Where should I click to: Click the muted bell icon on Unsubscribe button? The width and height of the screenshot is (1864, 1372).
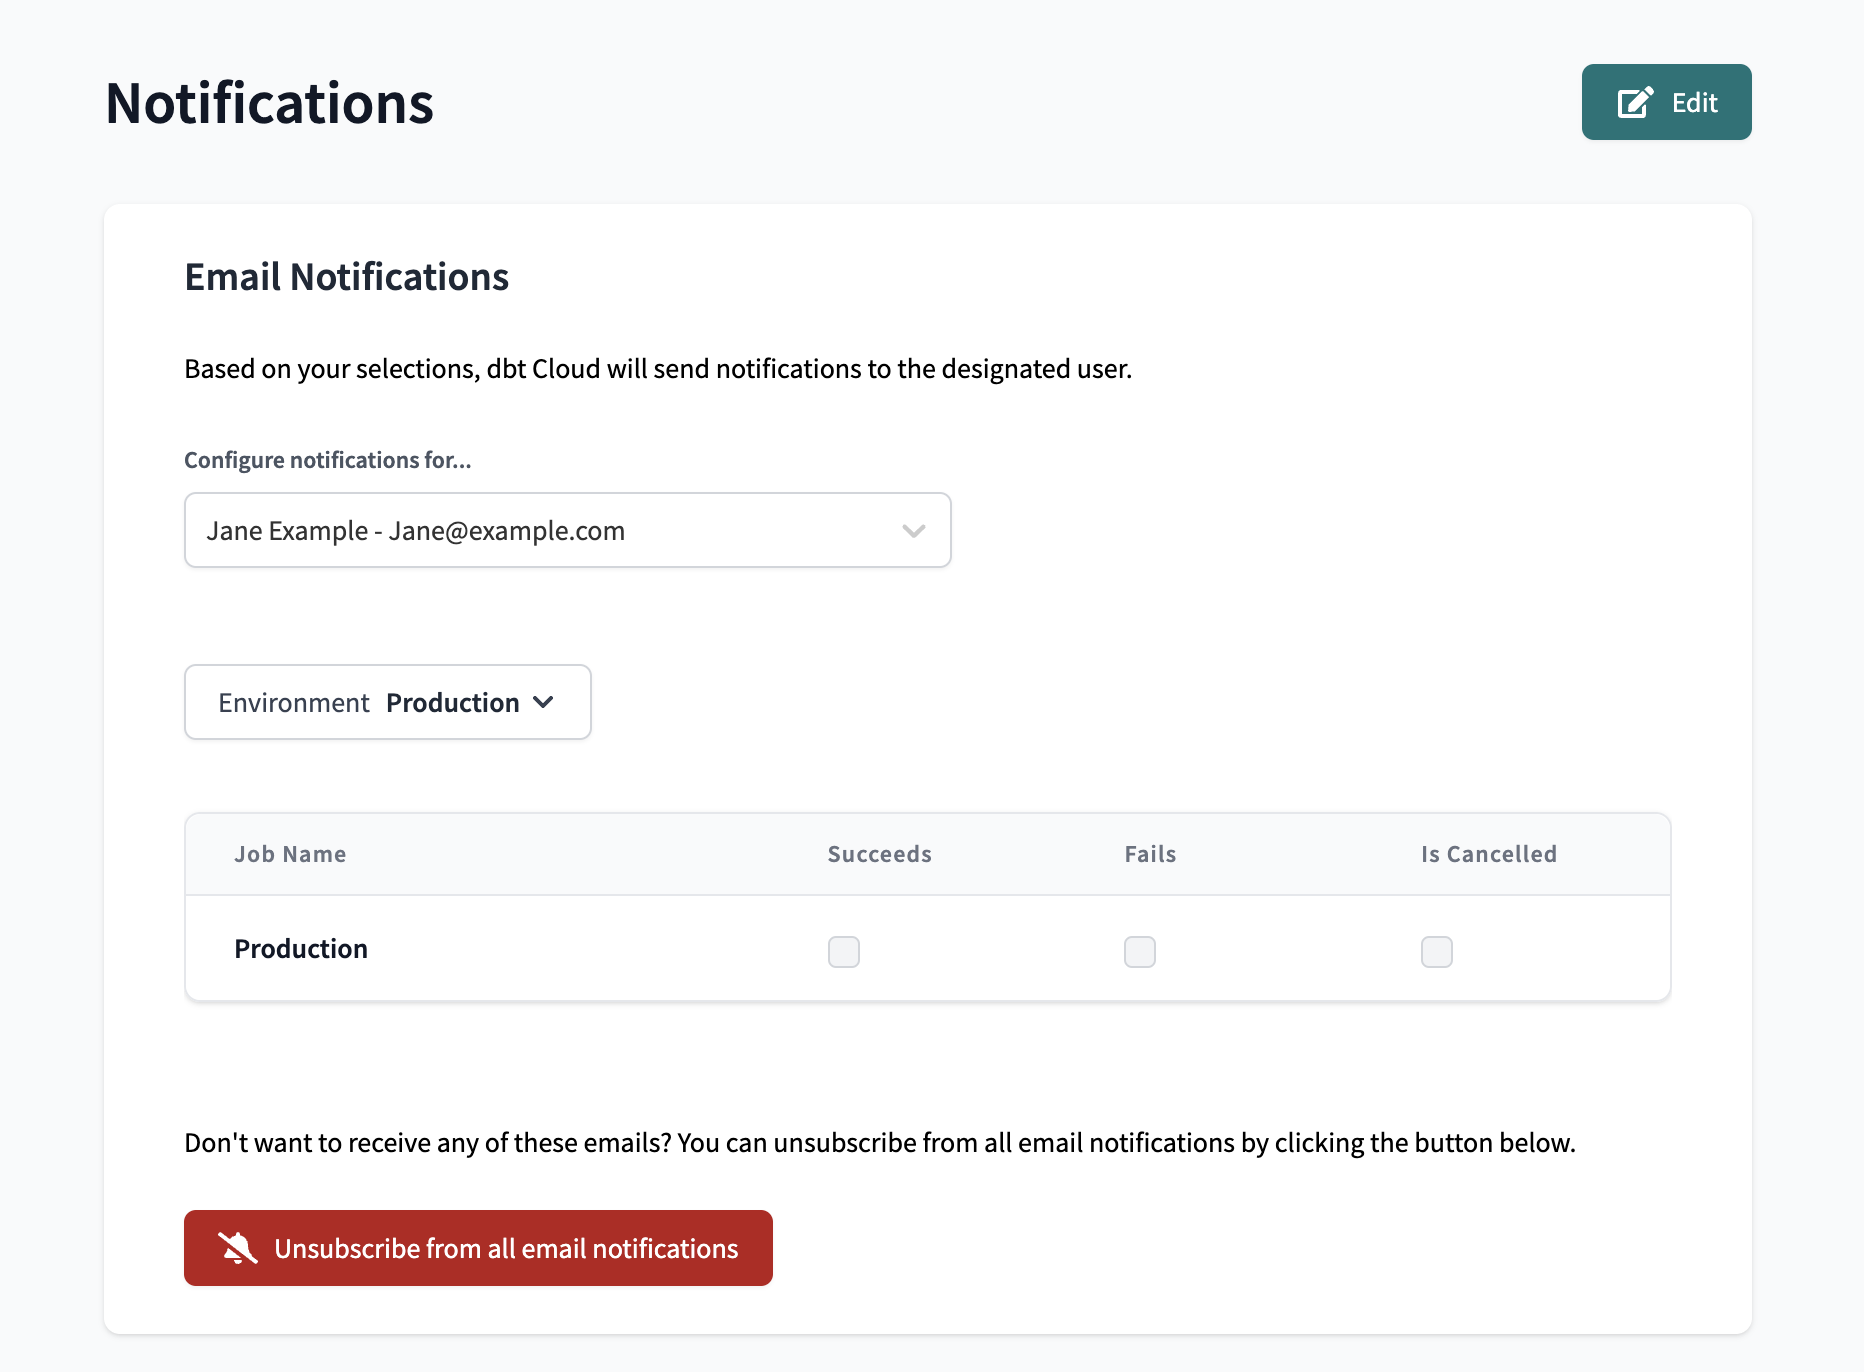pyautogui.click(x=238, y=1248)
